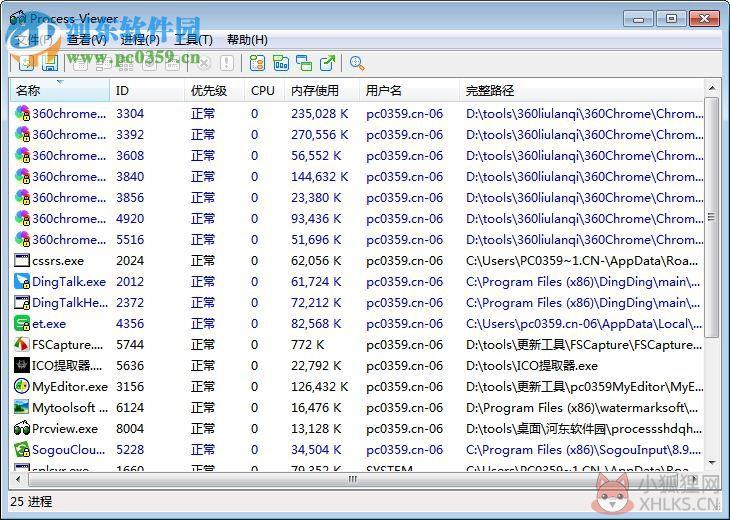730x520 pixels.
Task: Select the 93,436 K memory value
Action: coord(316,218)
